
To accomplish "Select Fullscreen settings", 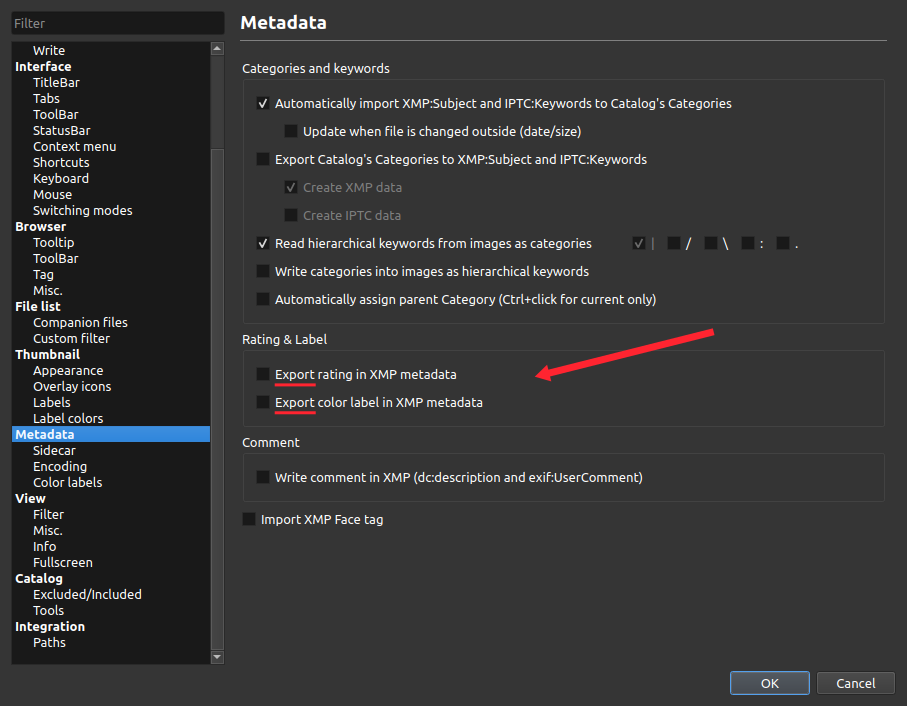I will pos(63,562).
